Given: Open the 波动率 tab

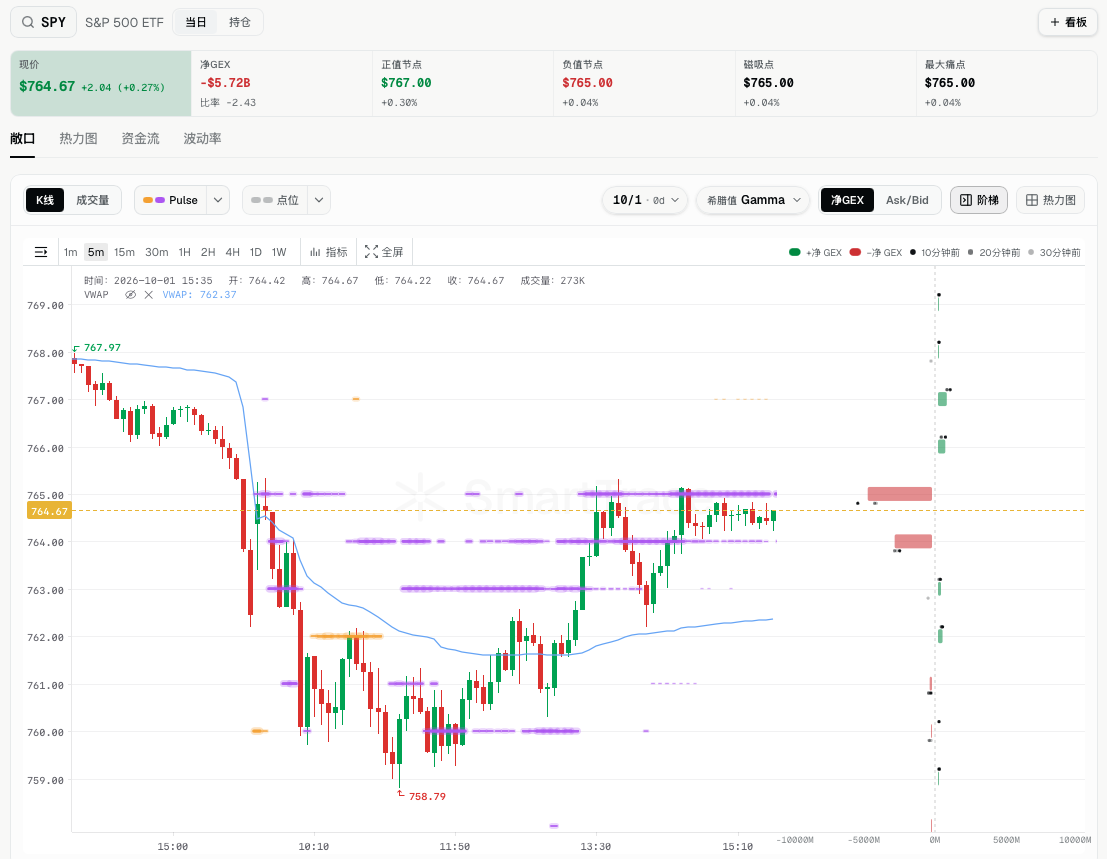Looking at the screenshot, I should pyautogui.click(x=203, y=139).
